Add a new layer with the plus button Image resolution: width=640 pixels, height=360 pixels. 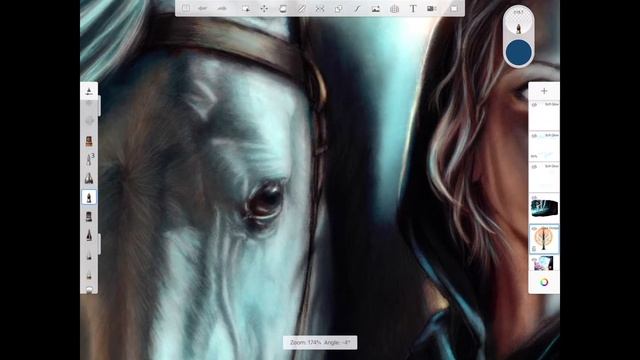point(544,91)
